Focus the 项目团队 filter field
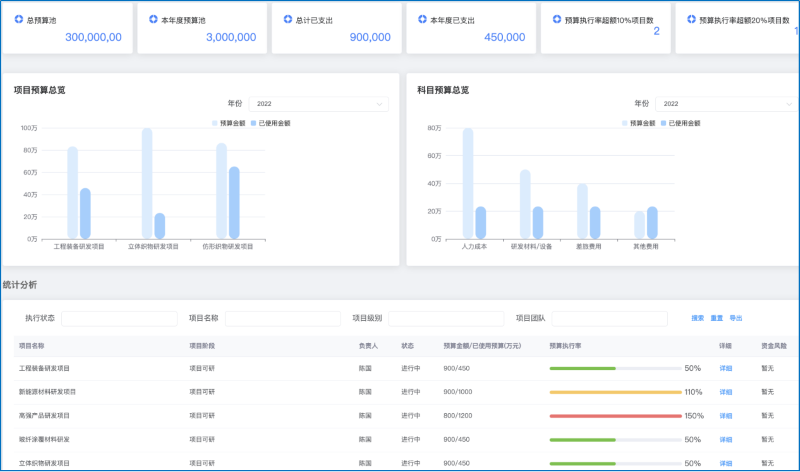 tap(610, 318)
